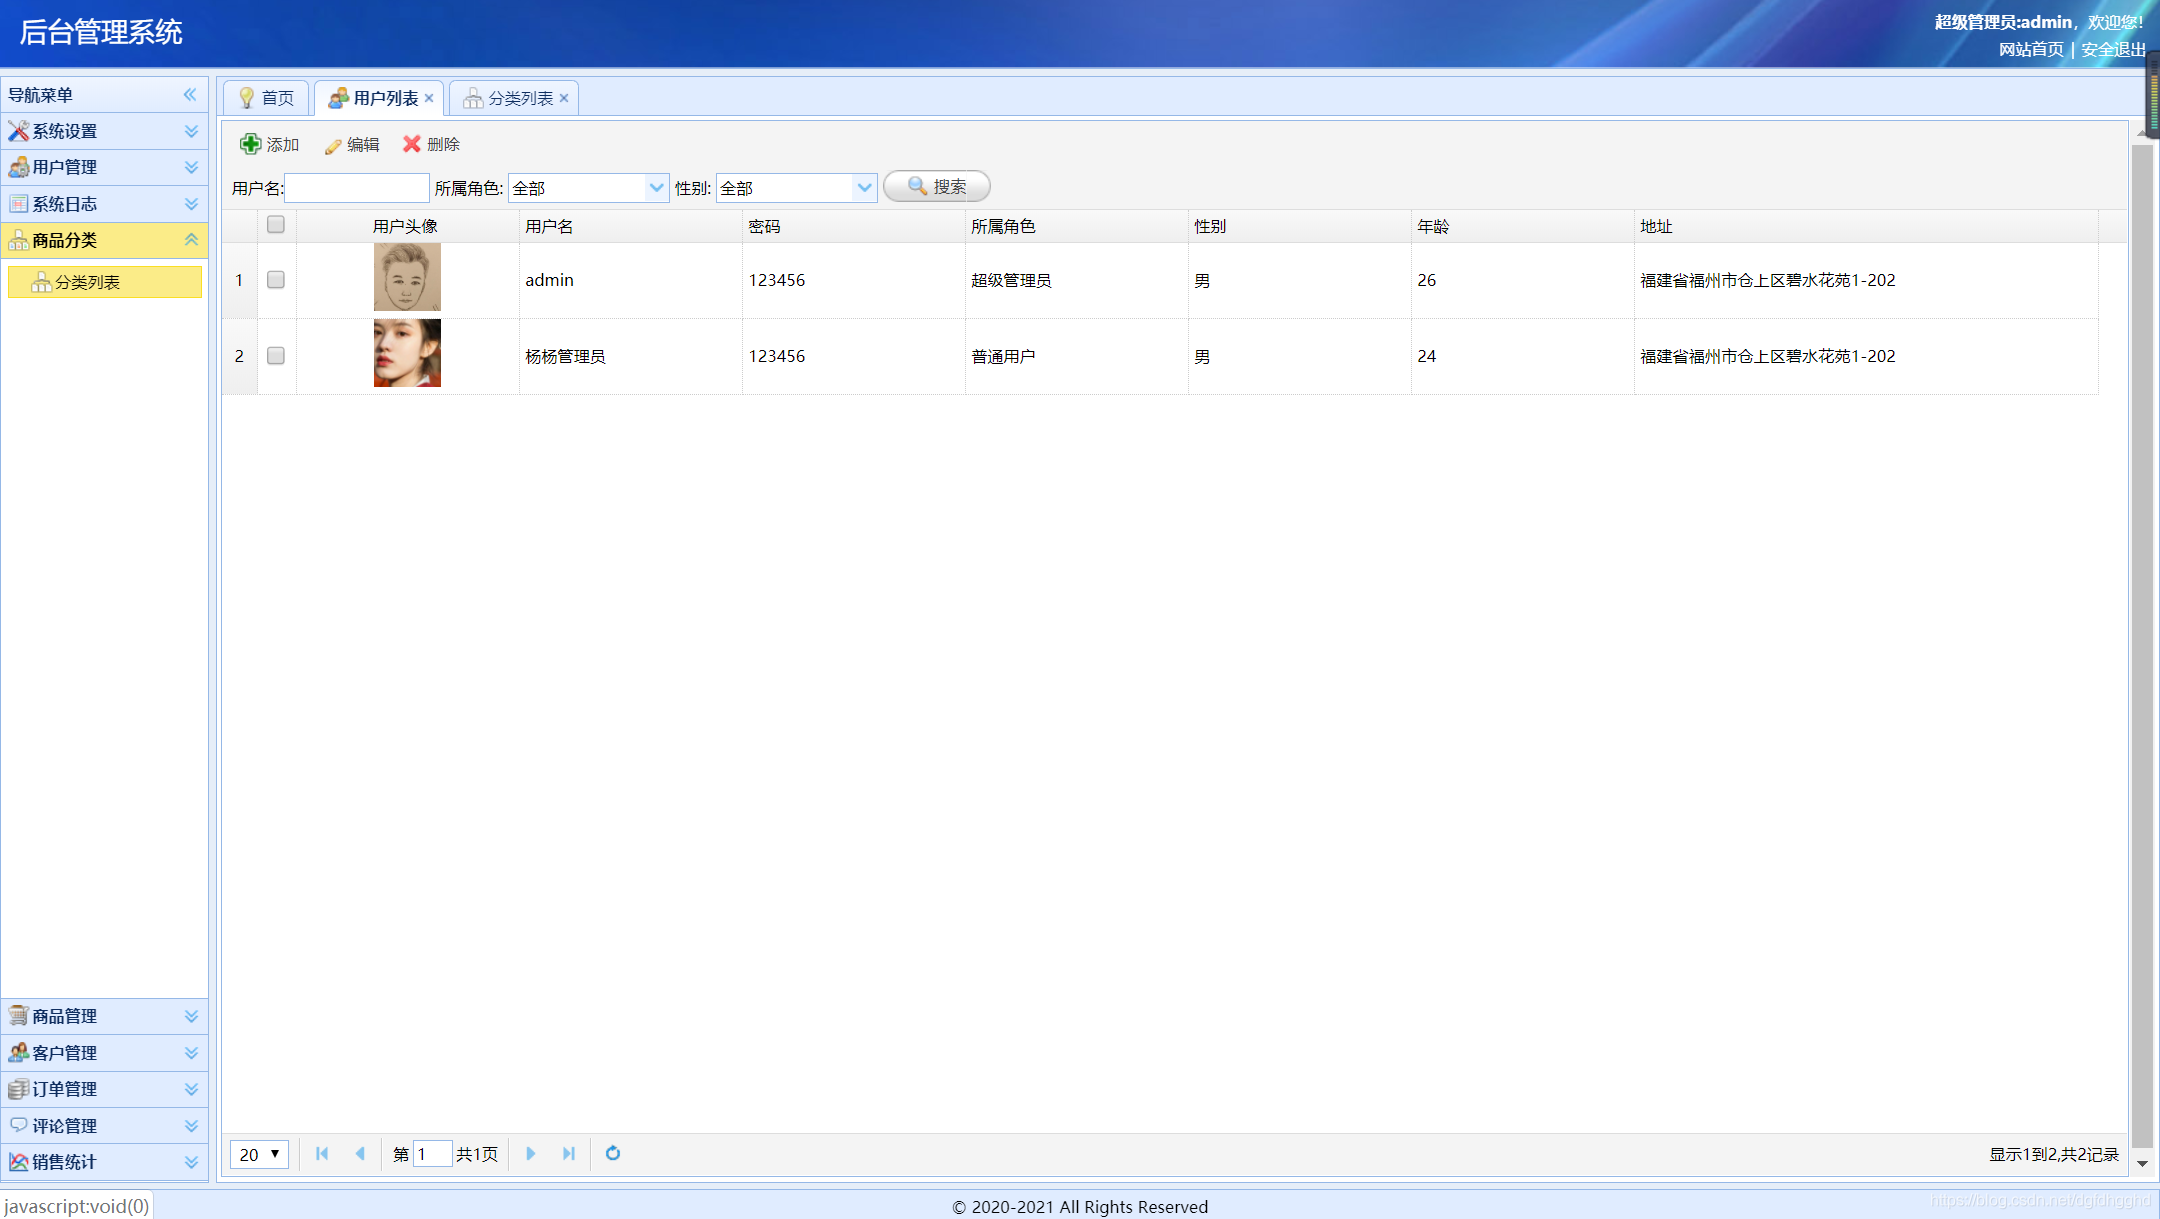Expand the 系统日志 menu section

(x=104, y=204)
